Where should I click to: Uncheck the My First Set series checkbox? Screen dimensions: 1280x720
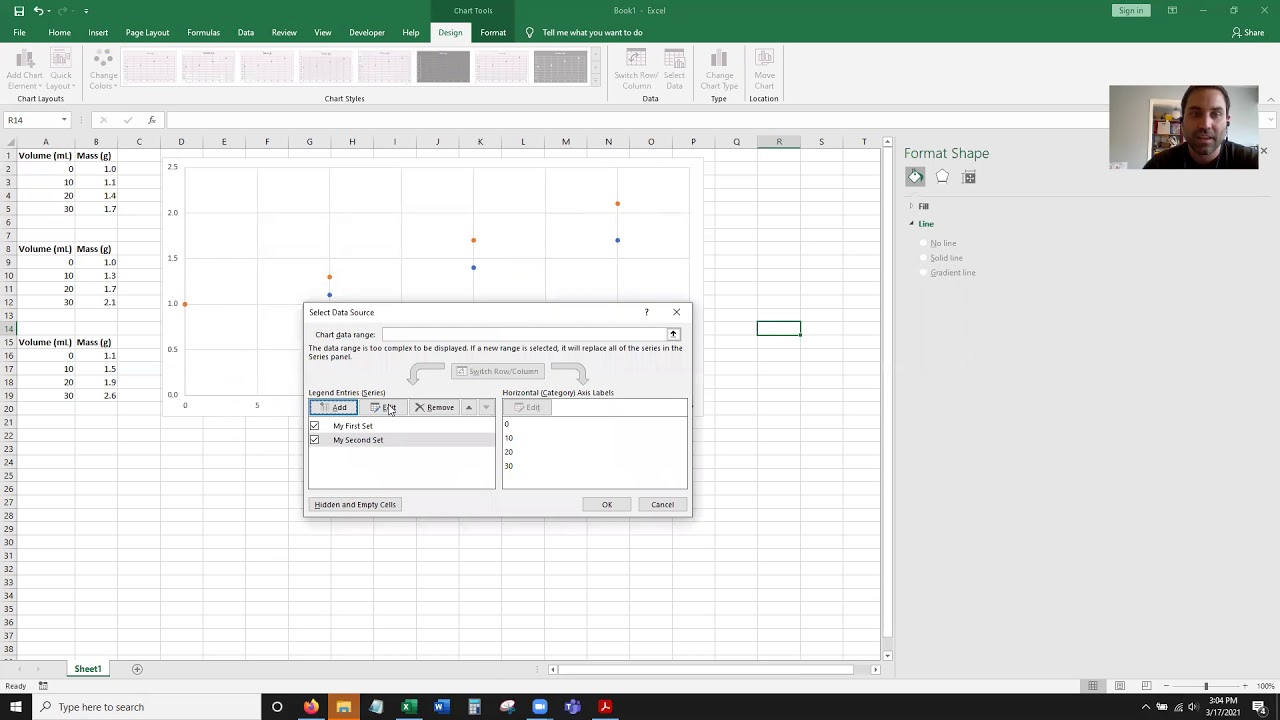[314, 426]
